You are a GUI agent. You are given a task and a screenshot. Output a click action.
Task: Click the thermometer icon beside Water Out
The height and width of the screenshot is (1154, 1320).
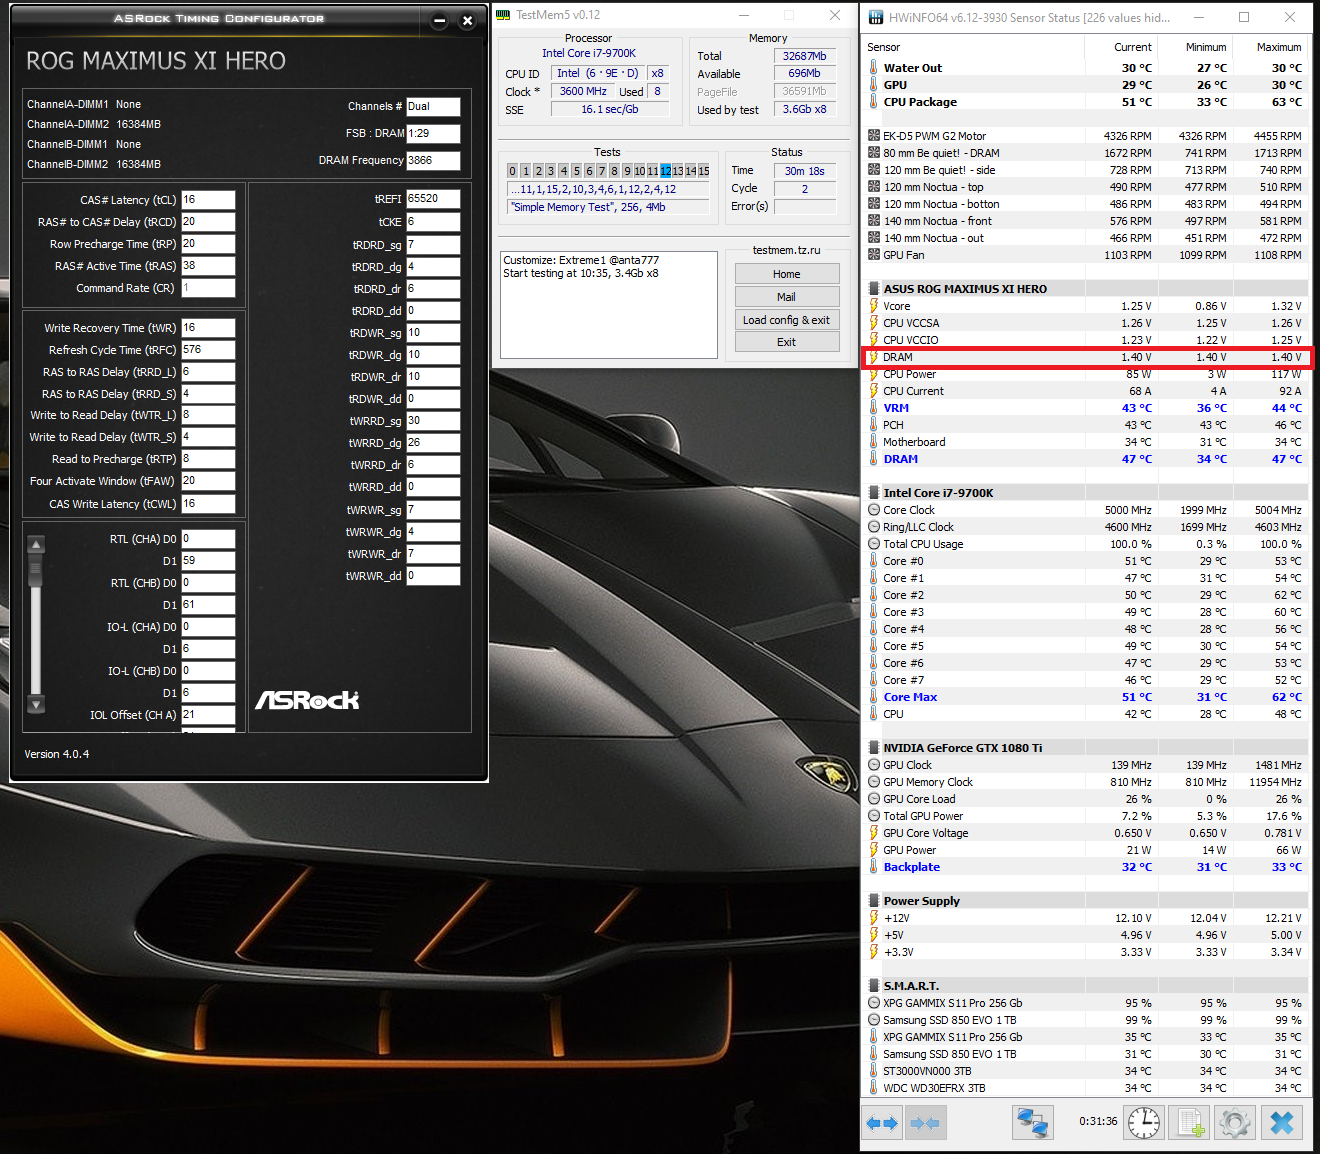point(874,68)
